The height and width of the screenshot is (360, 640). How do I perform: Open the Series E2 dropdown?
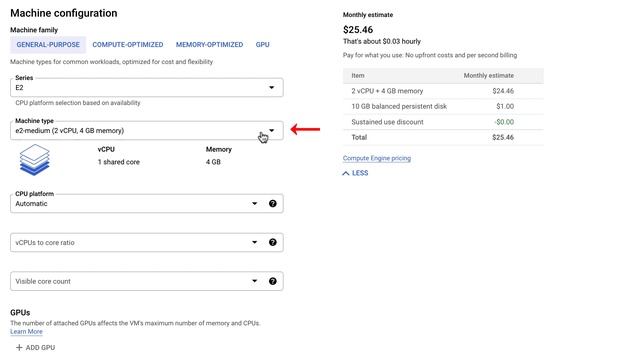coord(147,88)
